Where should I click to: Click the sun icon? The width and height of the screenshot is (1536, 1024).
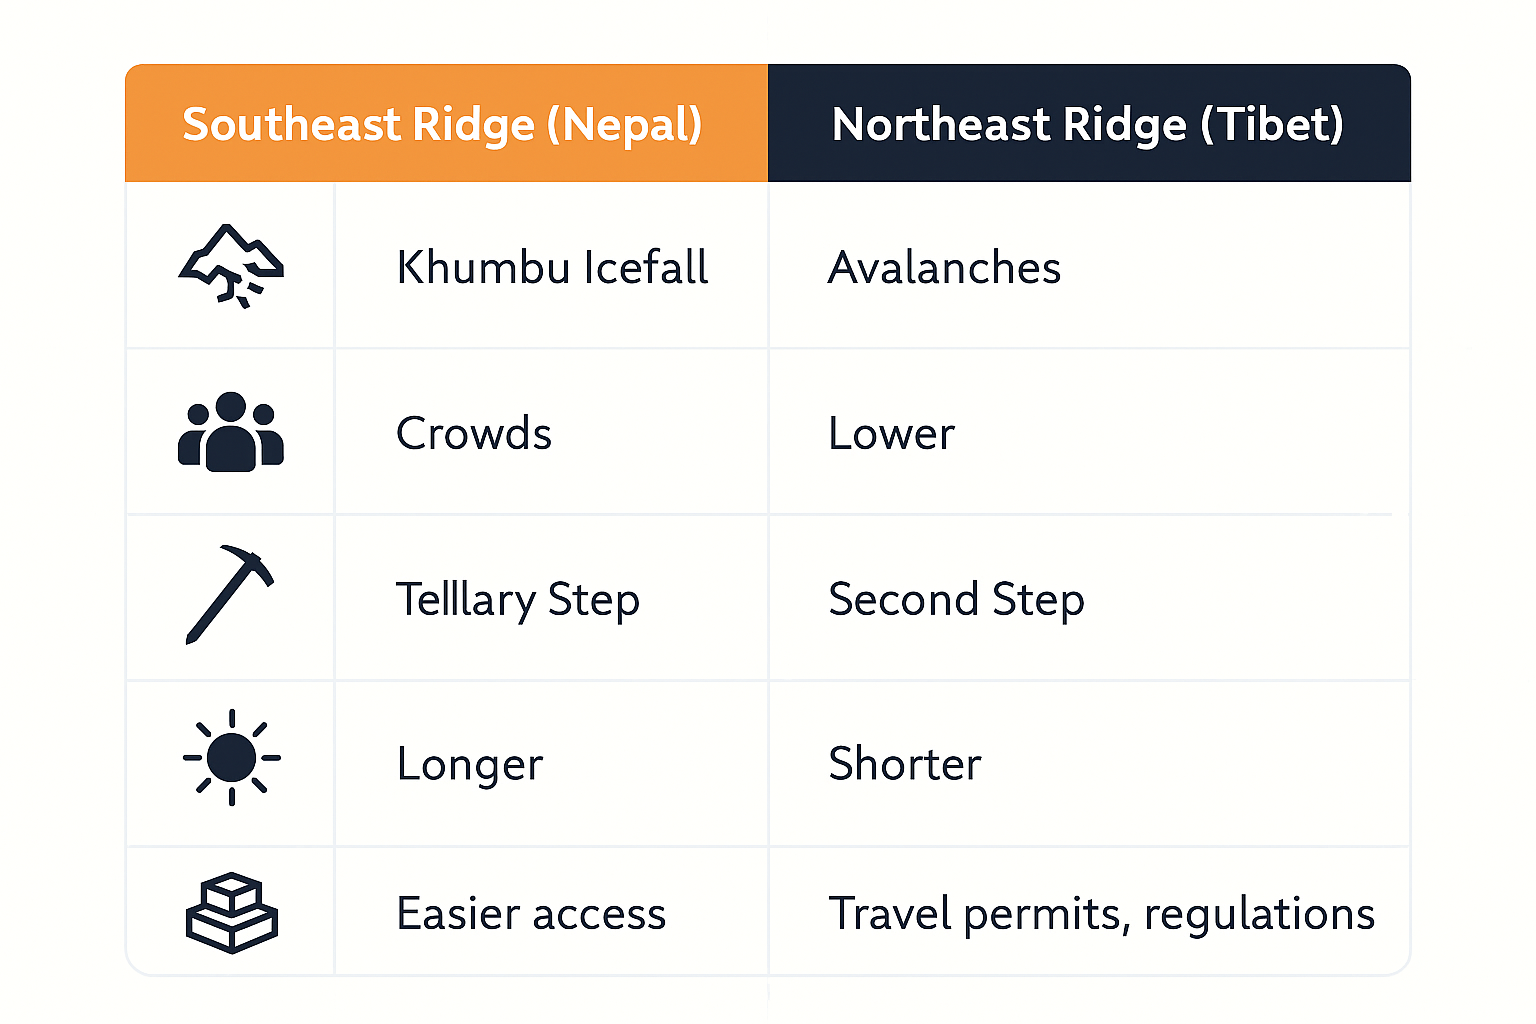point(232,758)
